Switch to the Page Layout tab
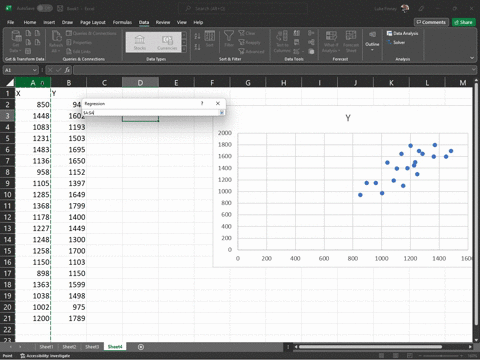This screenshot has height=360, width=480. [93, 22]
